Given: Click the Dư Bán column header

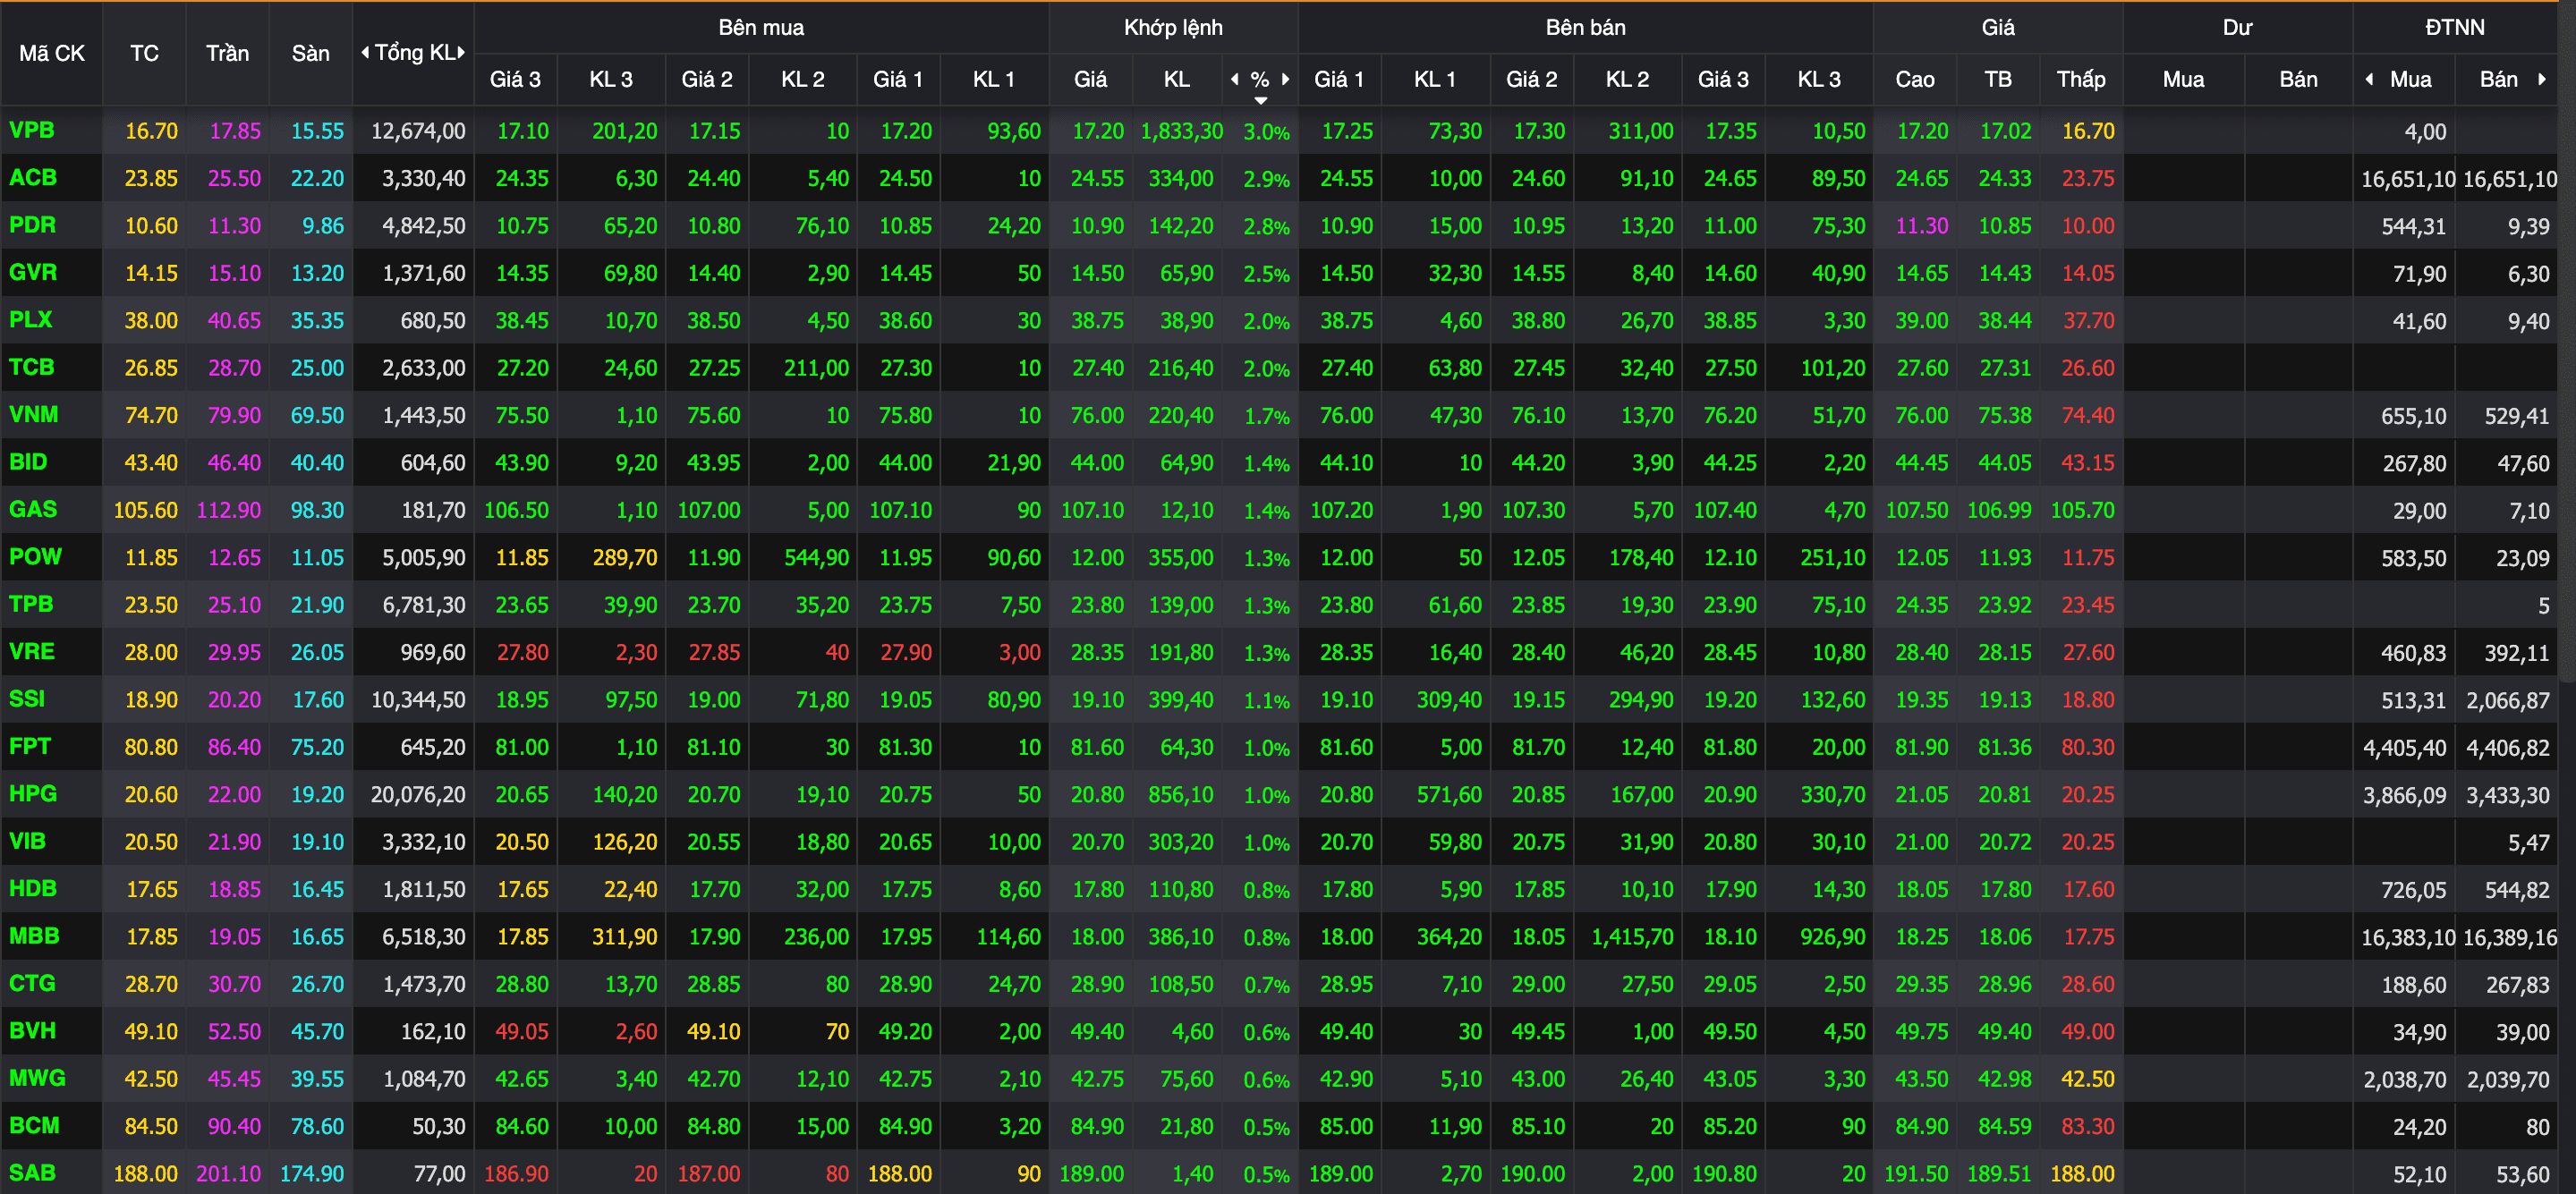Looking at the screenshot, I should 2298,79.
